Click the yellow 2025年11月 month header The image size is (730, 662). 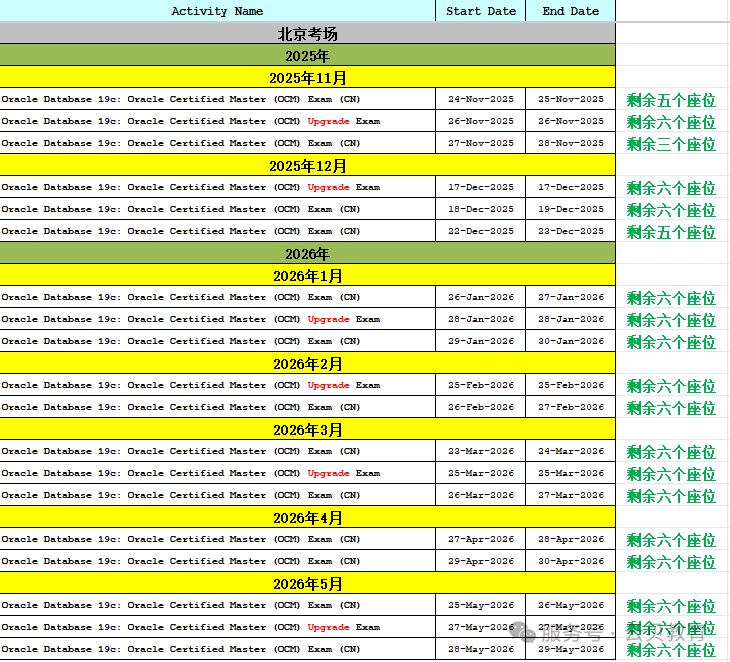[307, 77]
